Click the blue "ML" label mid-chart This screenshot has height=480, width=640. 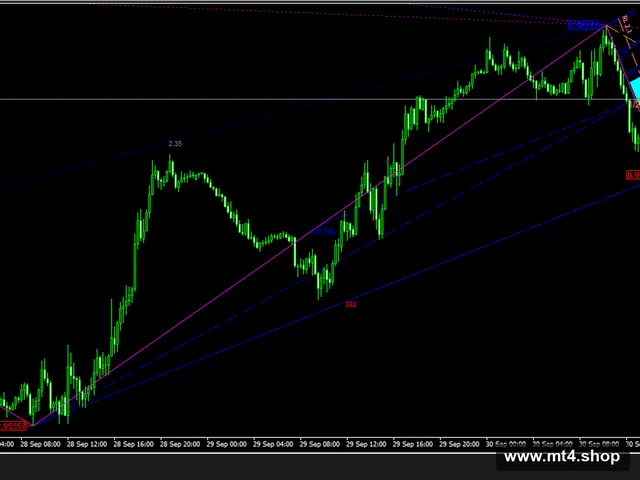(324, 231)
